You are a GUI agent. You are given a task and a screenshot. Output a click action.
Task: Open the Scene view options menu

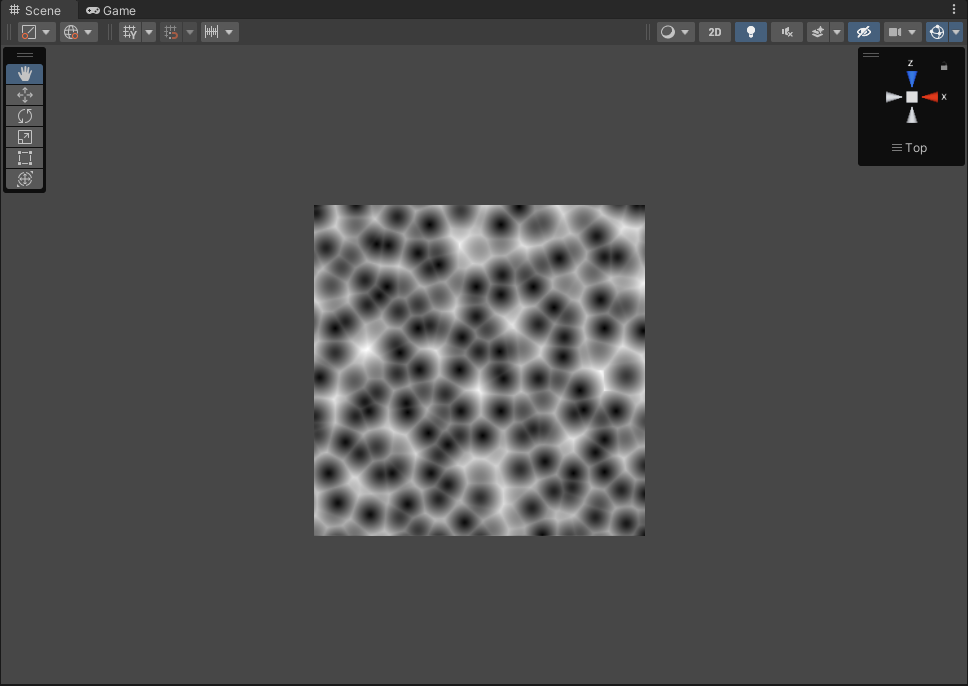pos(956,9)
